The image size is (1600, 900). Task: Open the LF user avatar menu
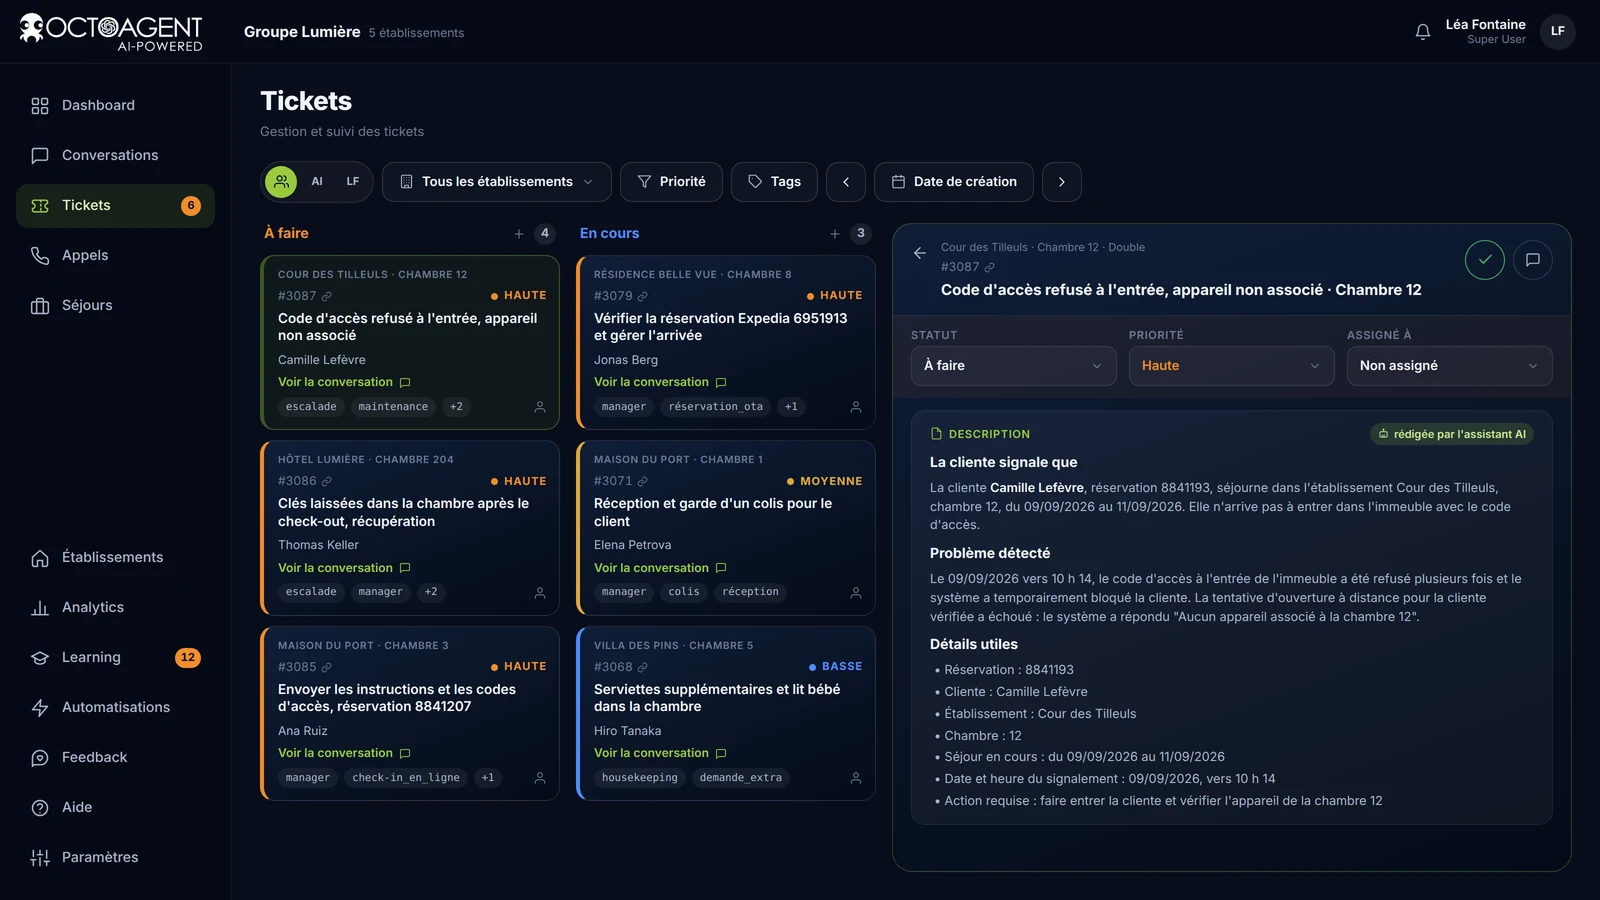[x=1558, y=32]
